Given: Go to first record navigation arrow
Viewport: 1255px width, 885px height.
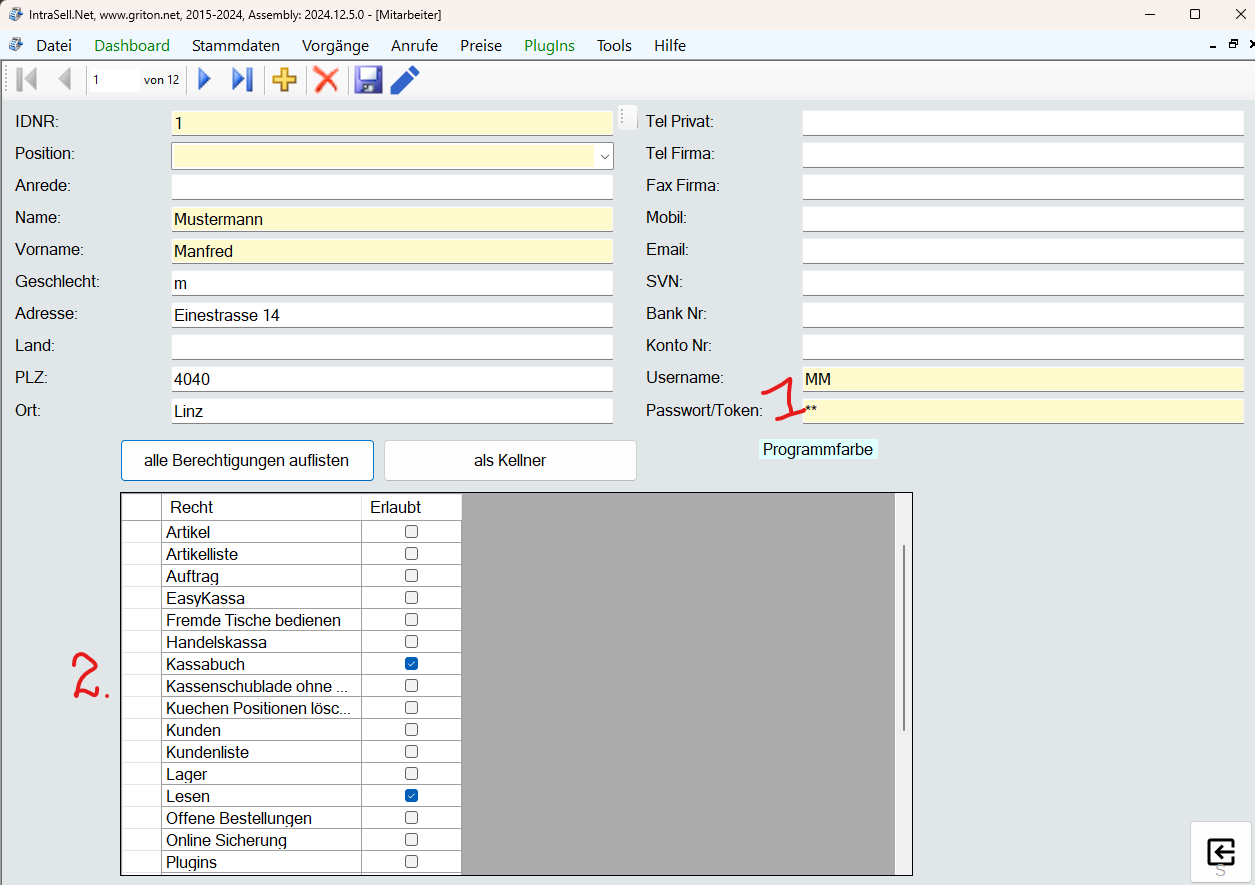Looking at the screenshot, I should 27,79.
